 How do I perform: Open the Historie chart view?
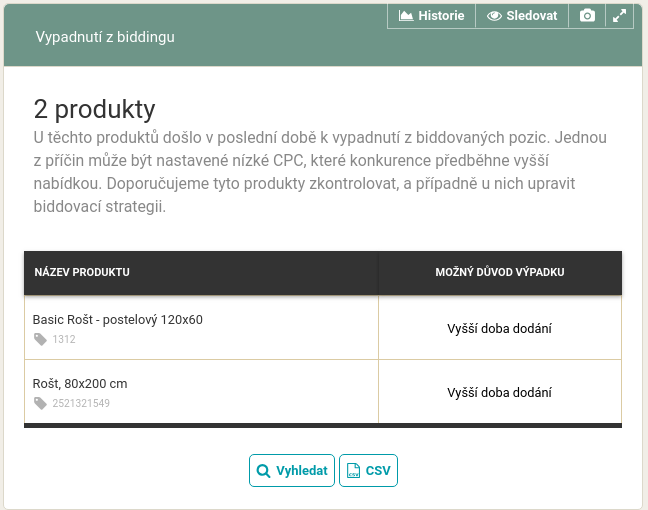point(431,16)
